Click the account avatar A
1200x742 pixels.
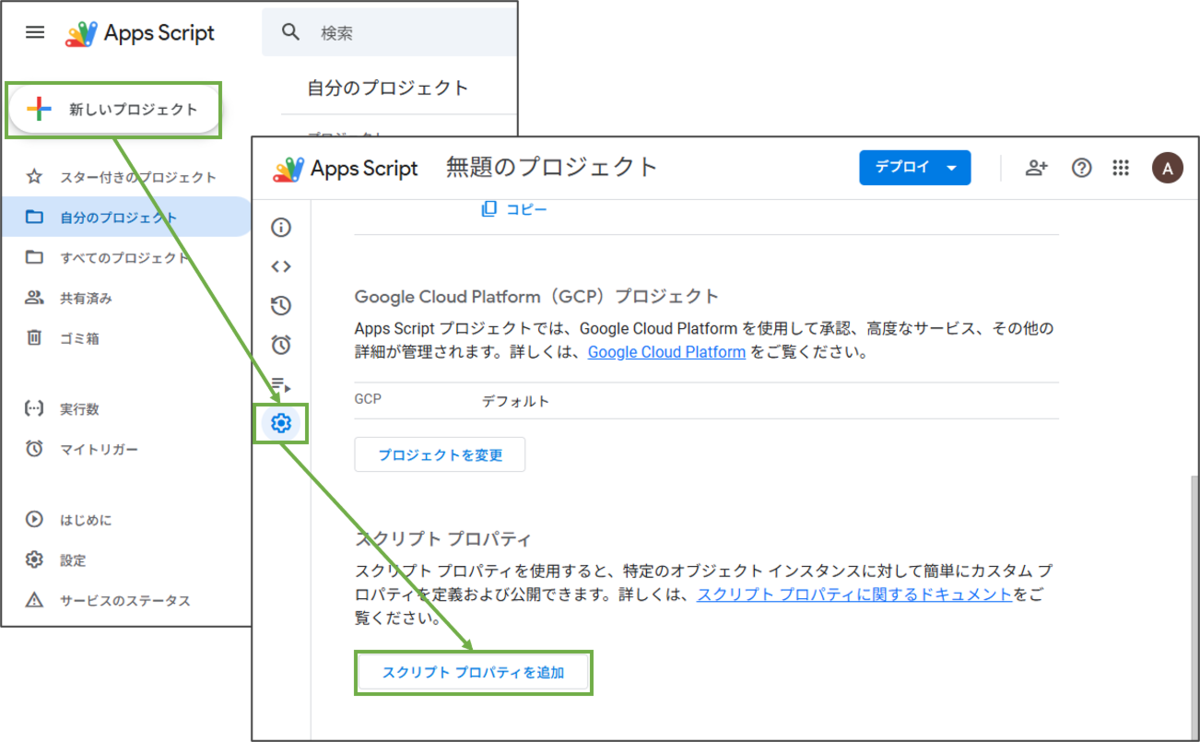[1167, 168]
